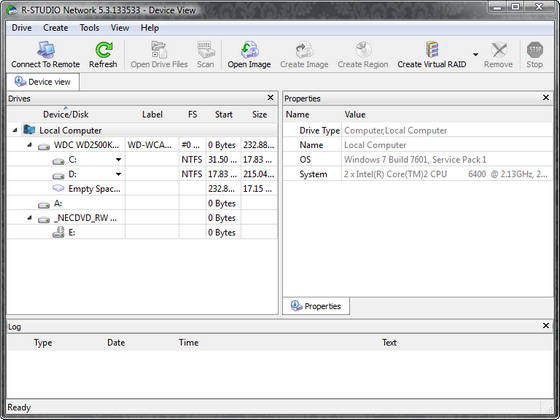Open the dropdown arrow on the D: partition
560x420 pixels.
coord(118,174)
